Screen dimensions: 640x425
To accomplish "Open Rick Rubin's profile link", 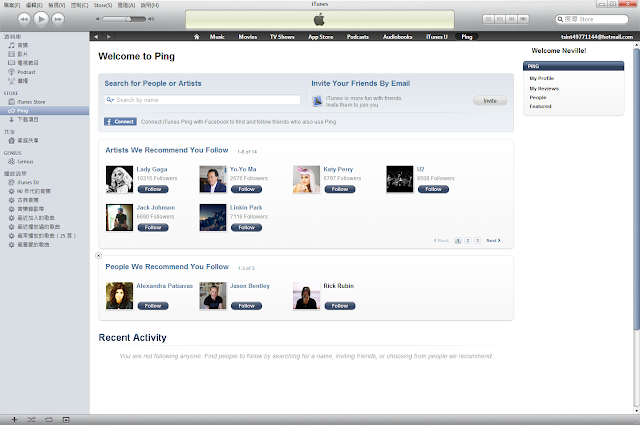I will pos(339,286).
